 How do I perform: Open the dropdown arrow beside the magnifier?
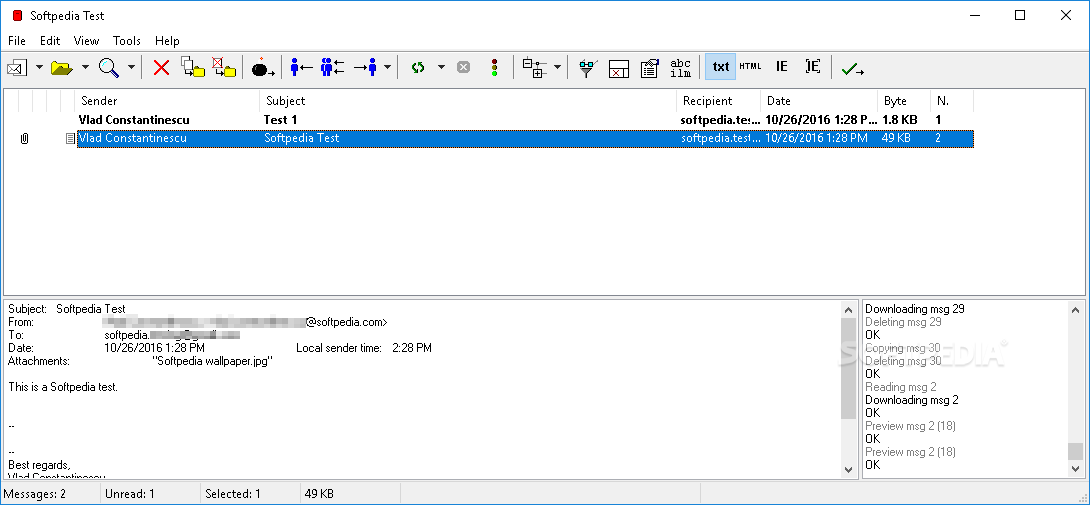tap(131, 67)
